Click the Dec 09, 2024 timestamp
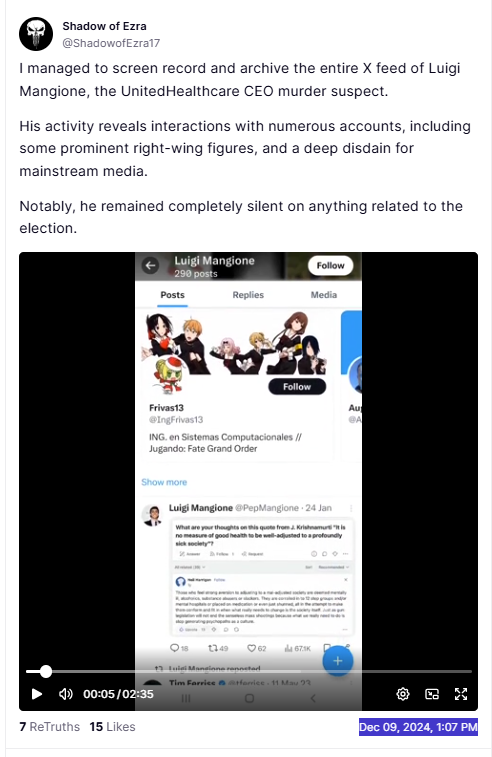 418,727
